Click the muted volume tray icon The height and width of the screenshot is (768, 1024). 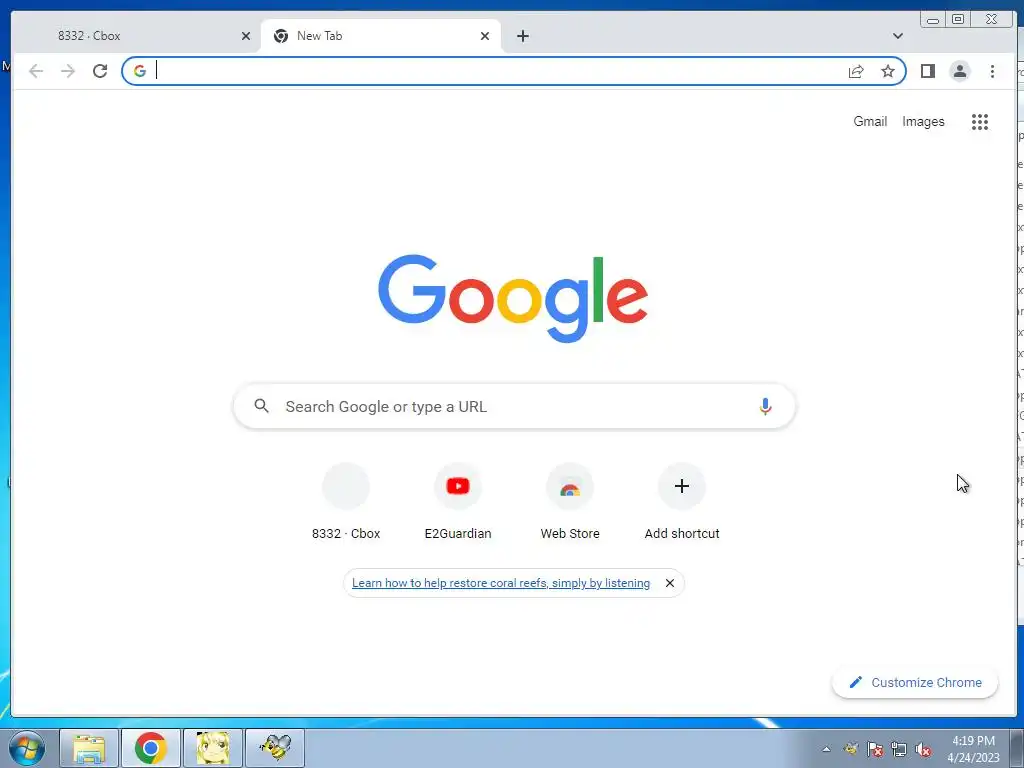point(923,749)
